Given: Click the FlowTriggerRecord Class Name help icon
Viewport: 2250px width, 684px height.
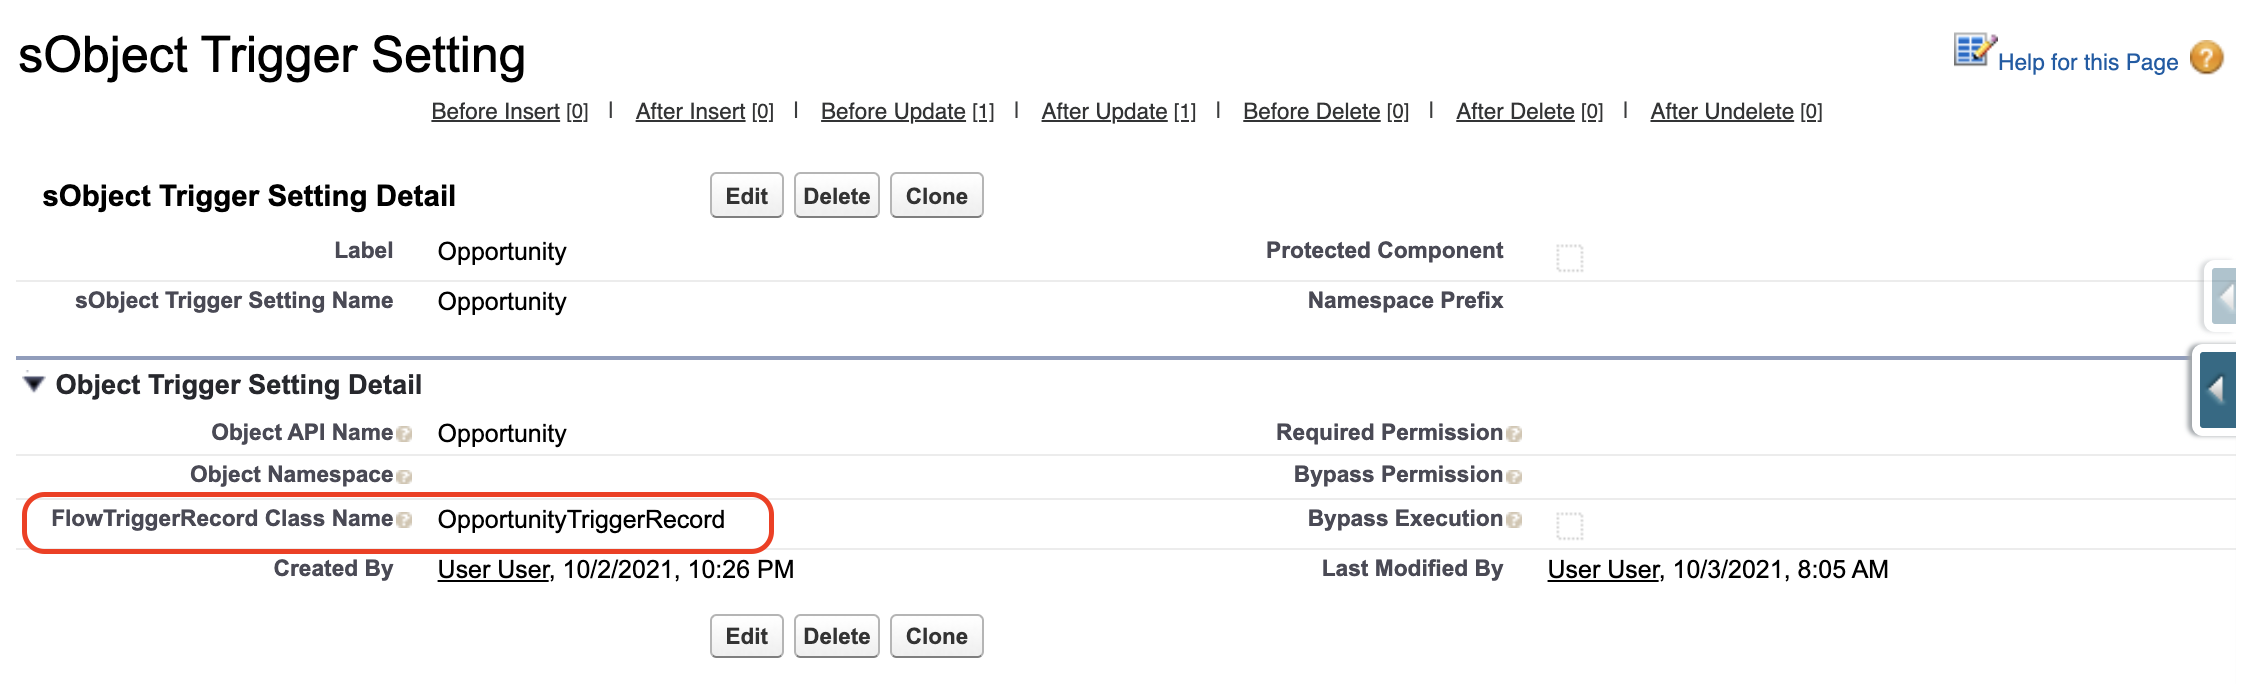Looking at the screenshot, I should pyautogui.click(x=404, y=520).
